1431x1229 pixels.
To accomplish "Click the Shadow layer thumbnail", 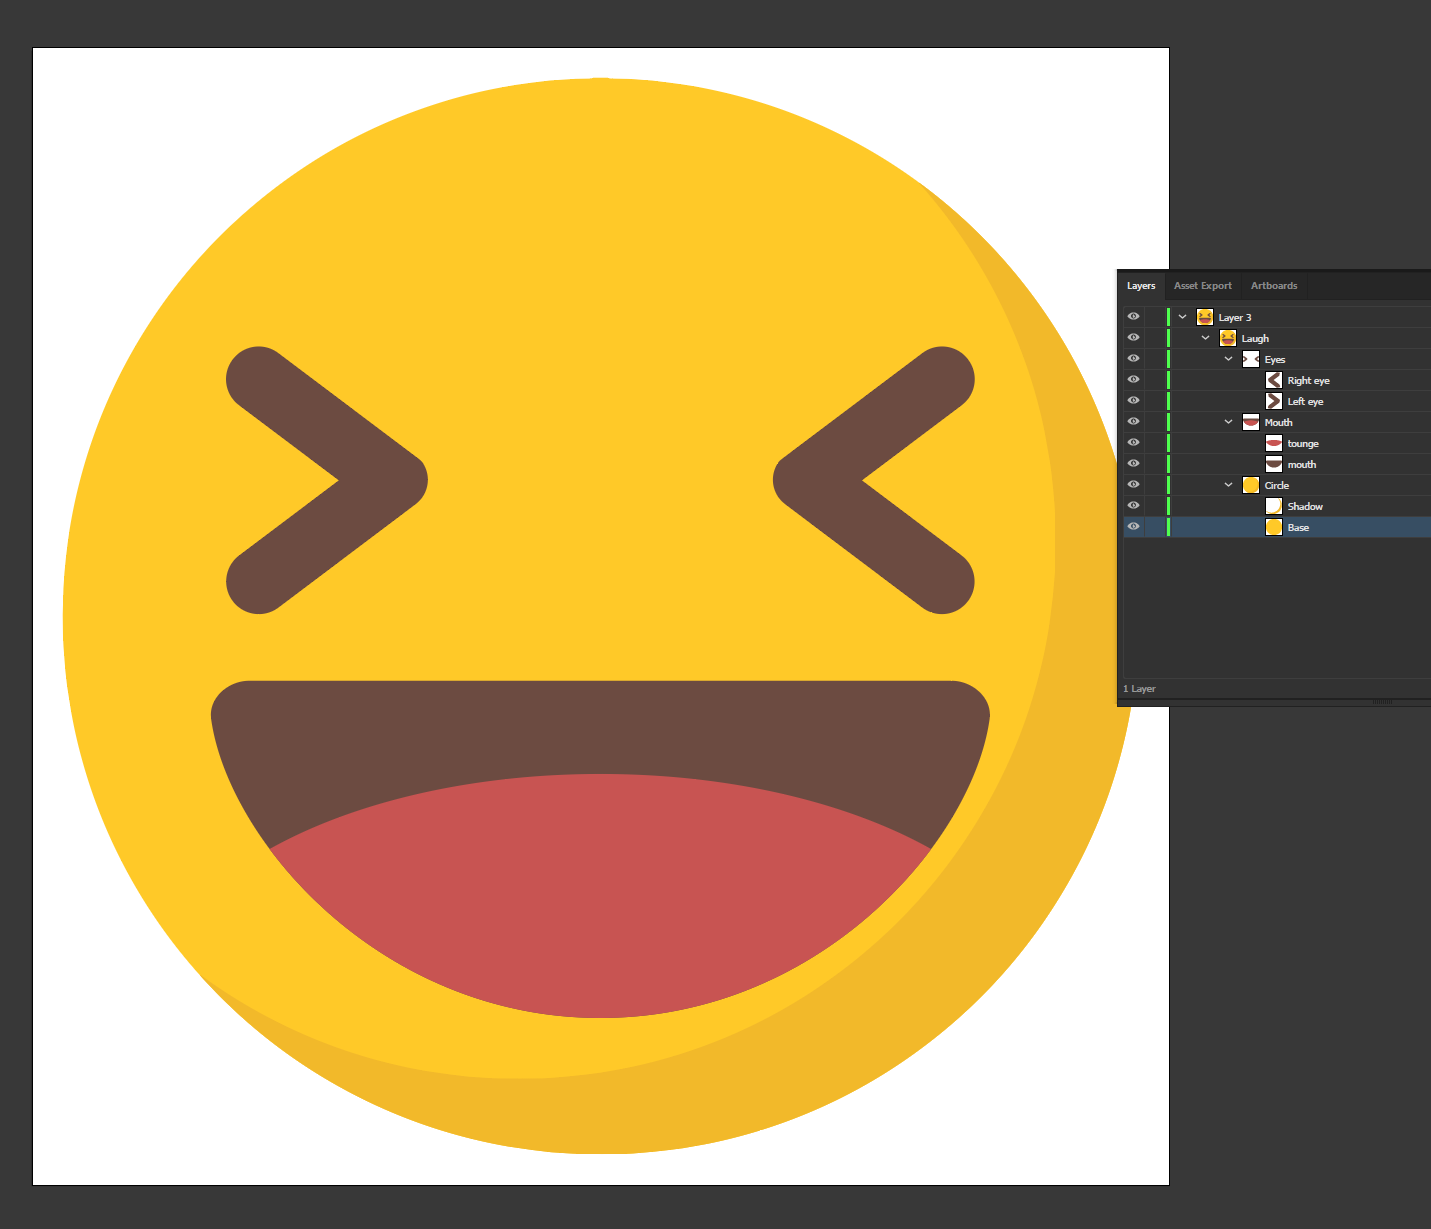I will pos(1274,506).
